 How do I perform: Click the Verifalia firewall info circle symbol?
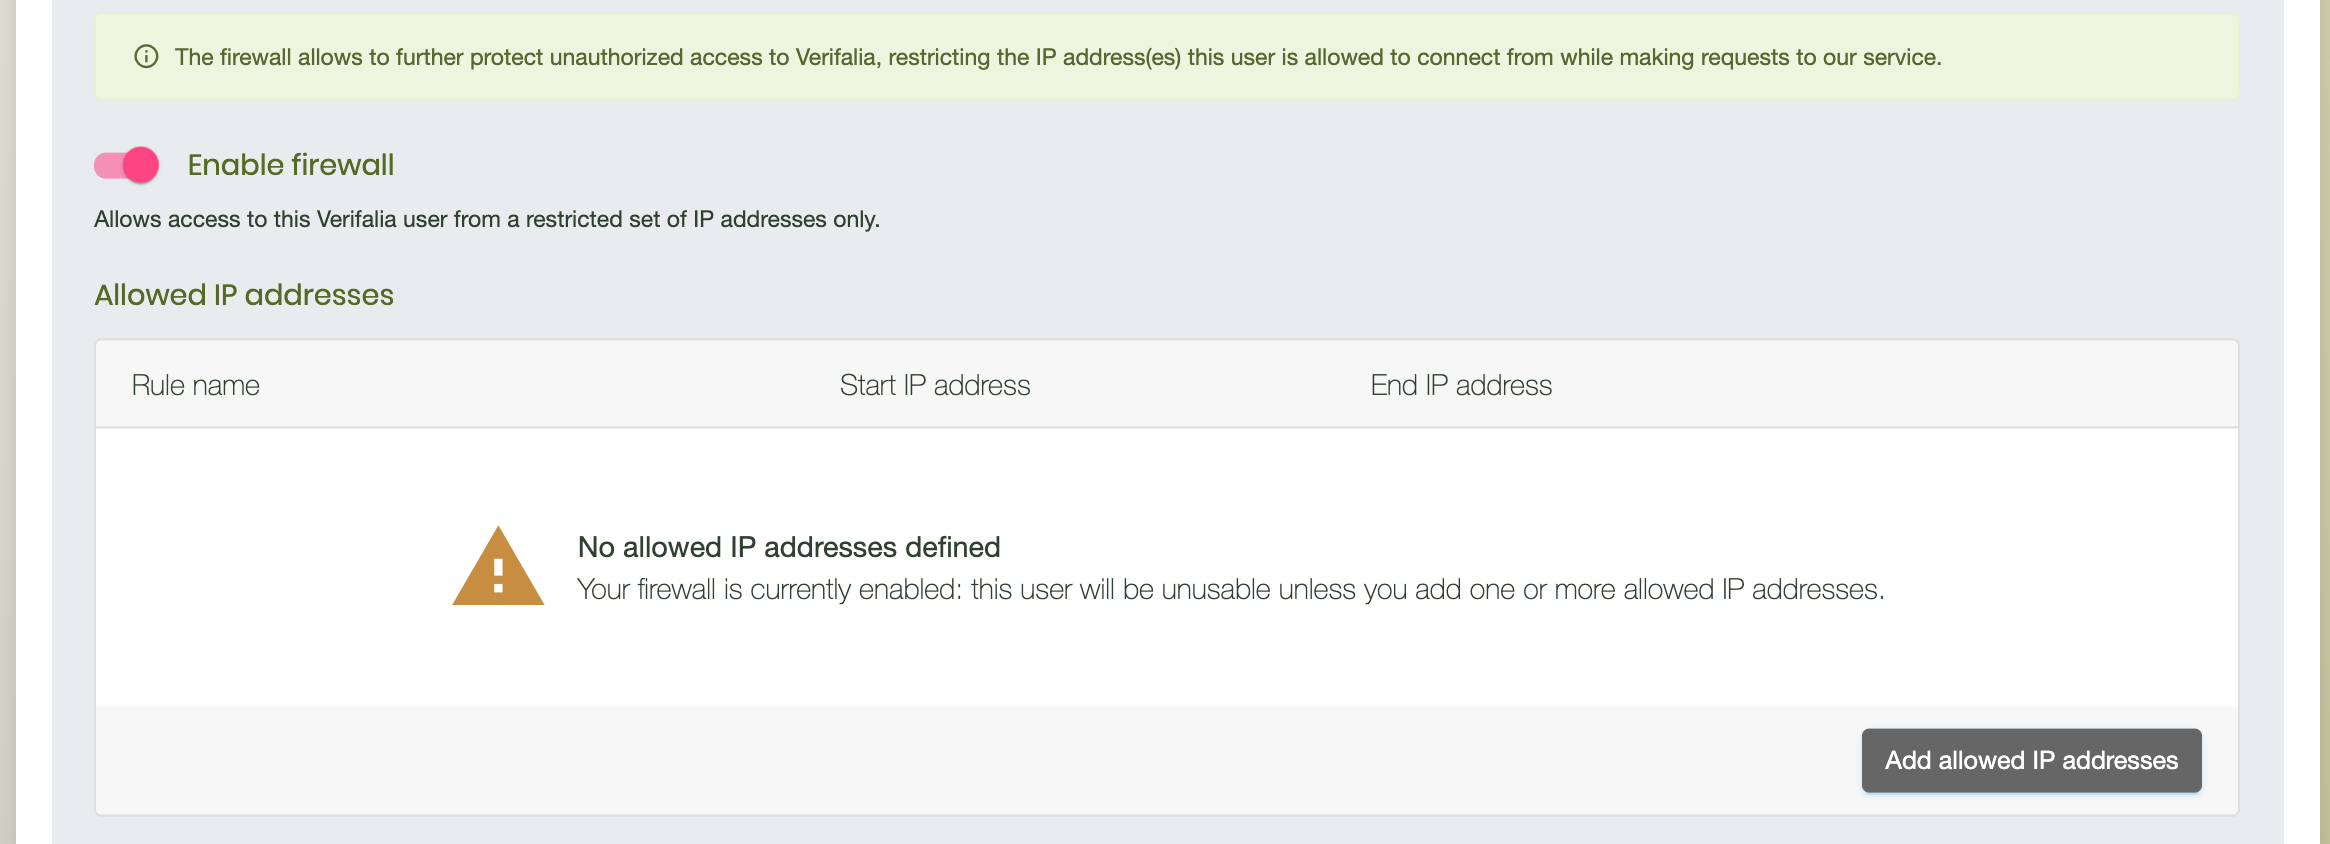click(147, 57)
